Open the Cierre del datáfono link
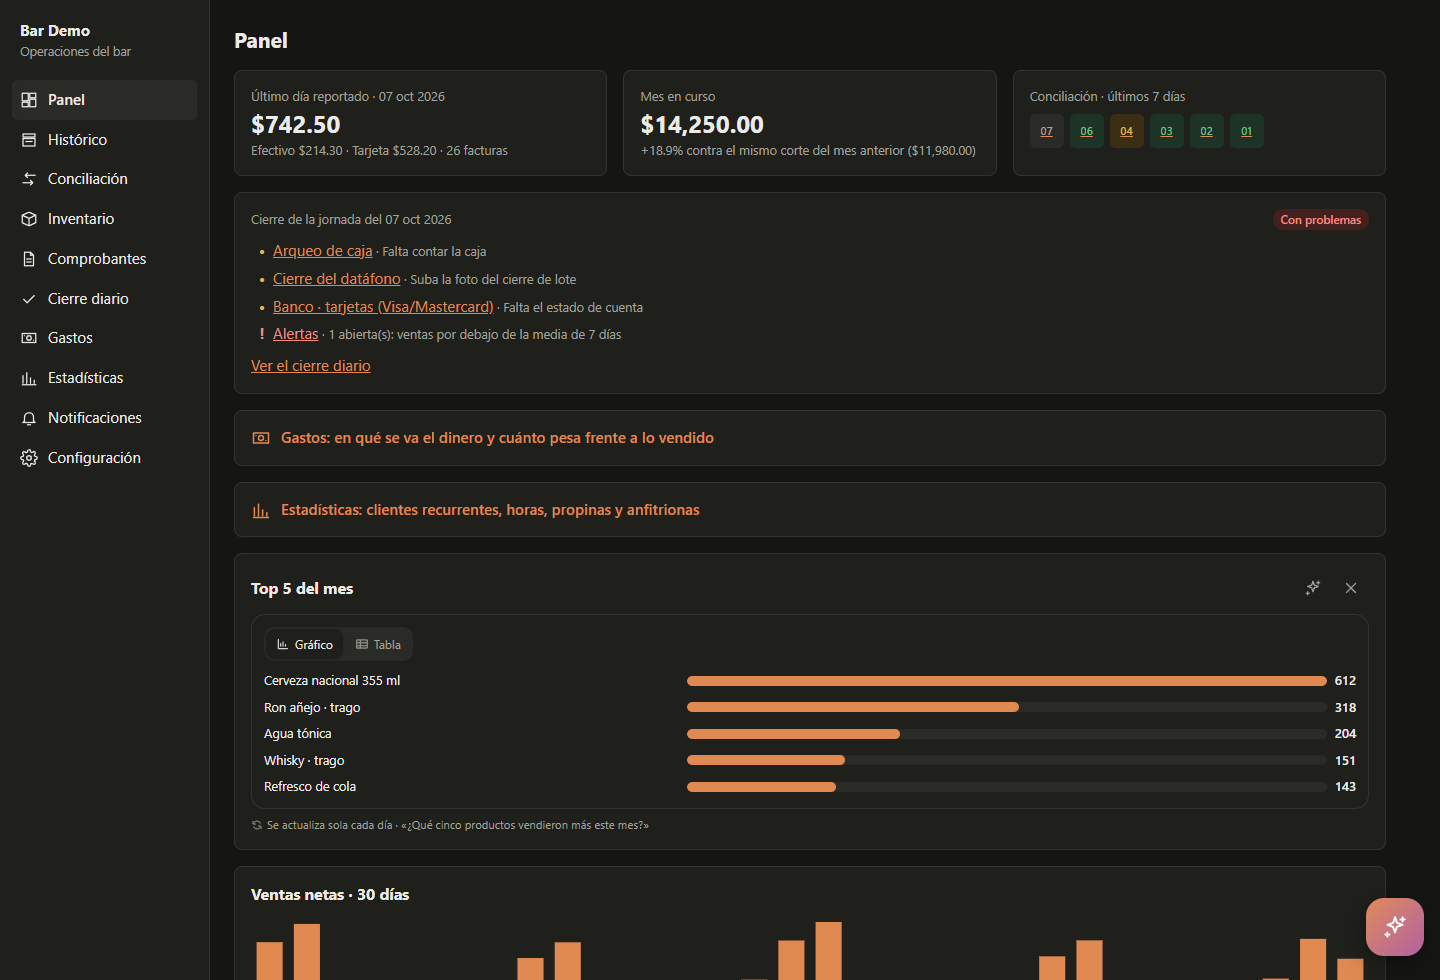 (x=336, y=279)
